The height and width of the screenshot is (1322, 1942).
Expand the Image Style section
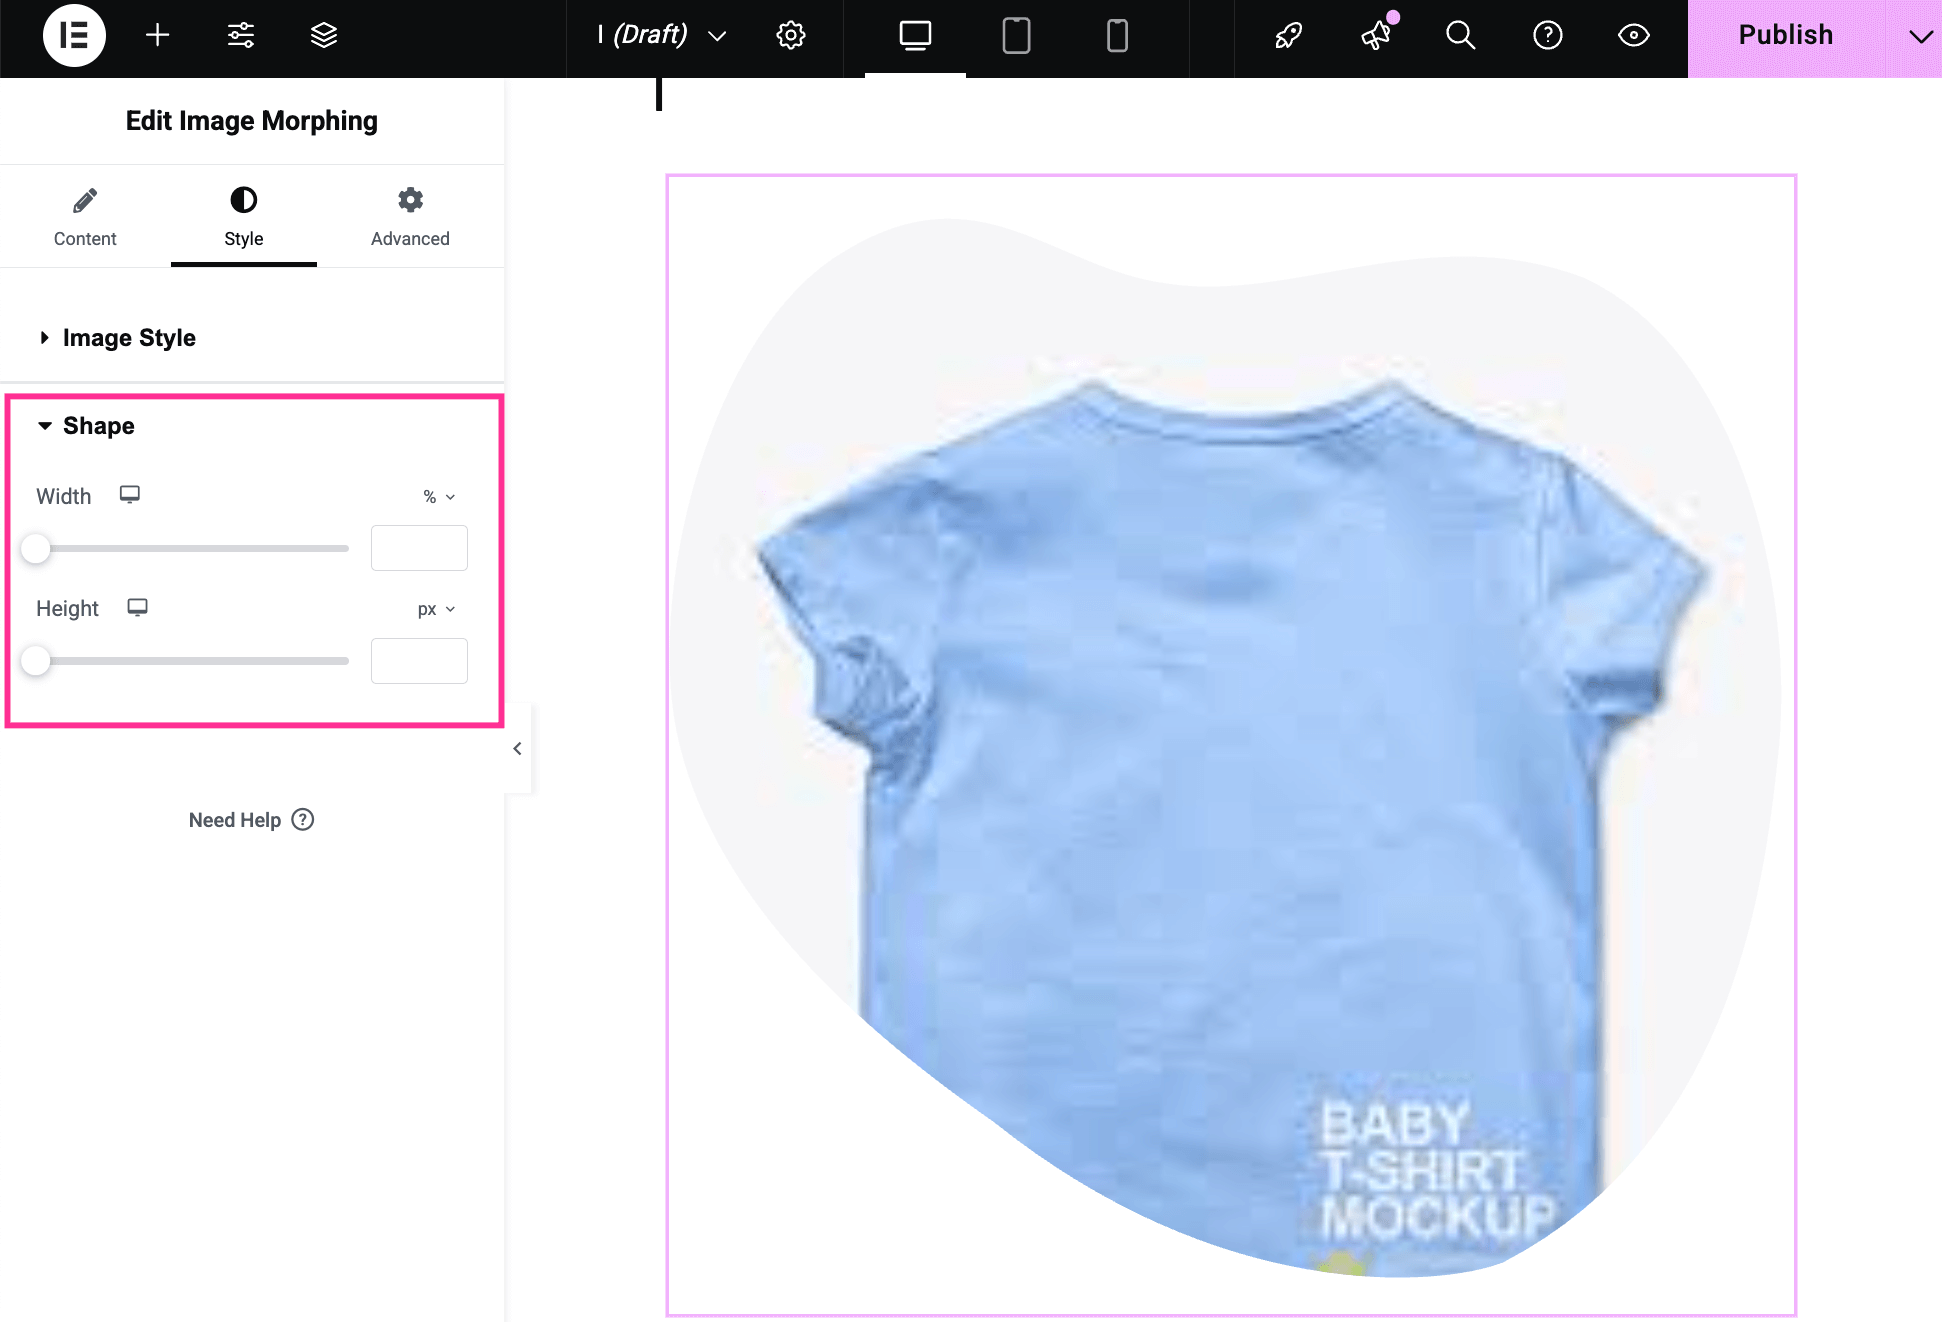[x=129, y=338]
